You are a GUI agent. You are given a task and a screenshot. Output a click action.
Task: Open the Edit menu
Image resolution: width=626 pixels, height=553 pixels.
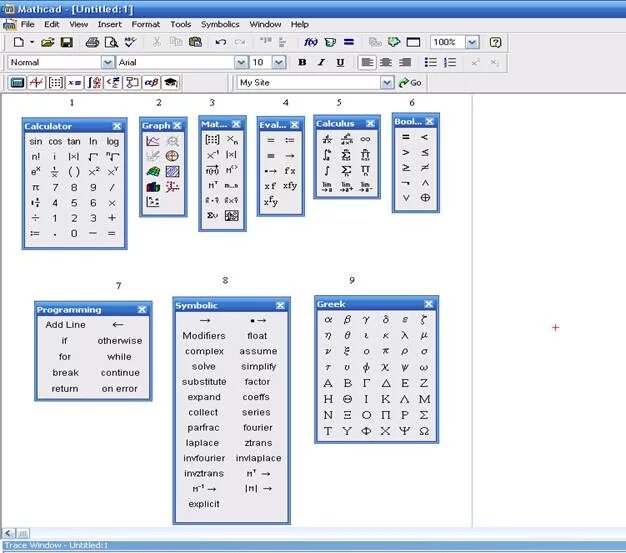52,24
